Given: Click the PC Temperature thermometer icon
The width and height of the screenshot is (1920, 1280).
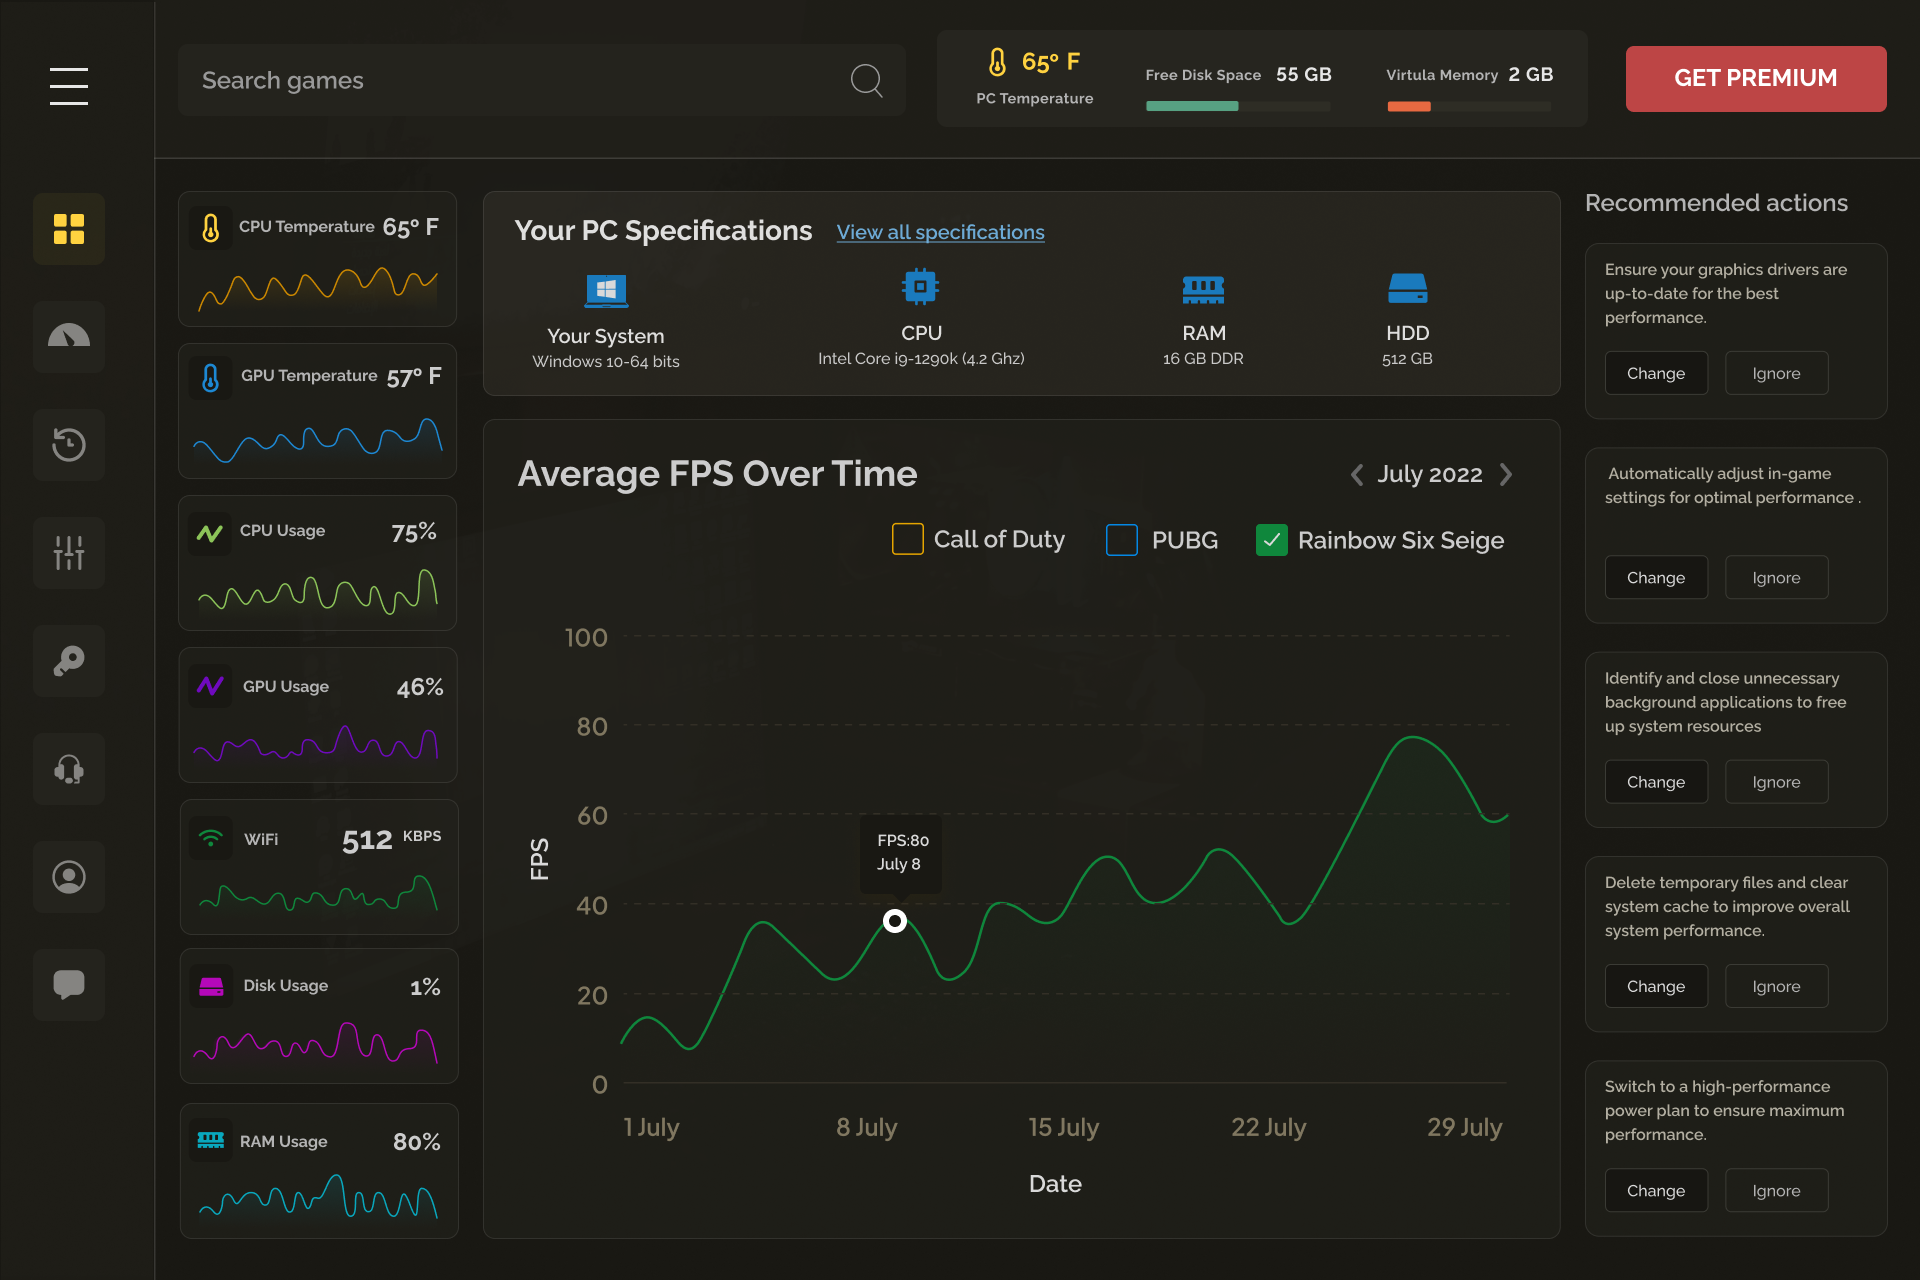Looking at the screenshot, I should pos(996,62).
